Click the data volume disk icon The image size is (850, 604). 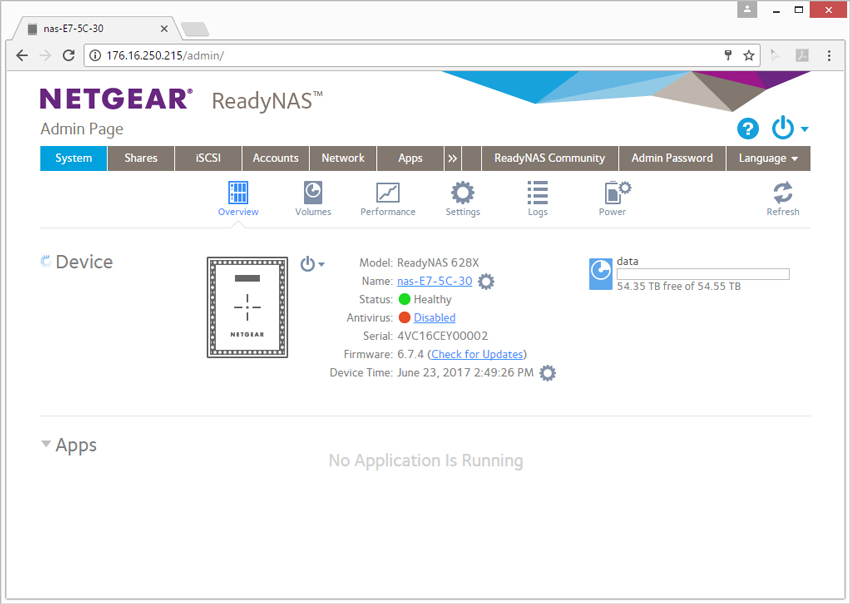pyautogui.click(x=601, y=274)
